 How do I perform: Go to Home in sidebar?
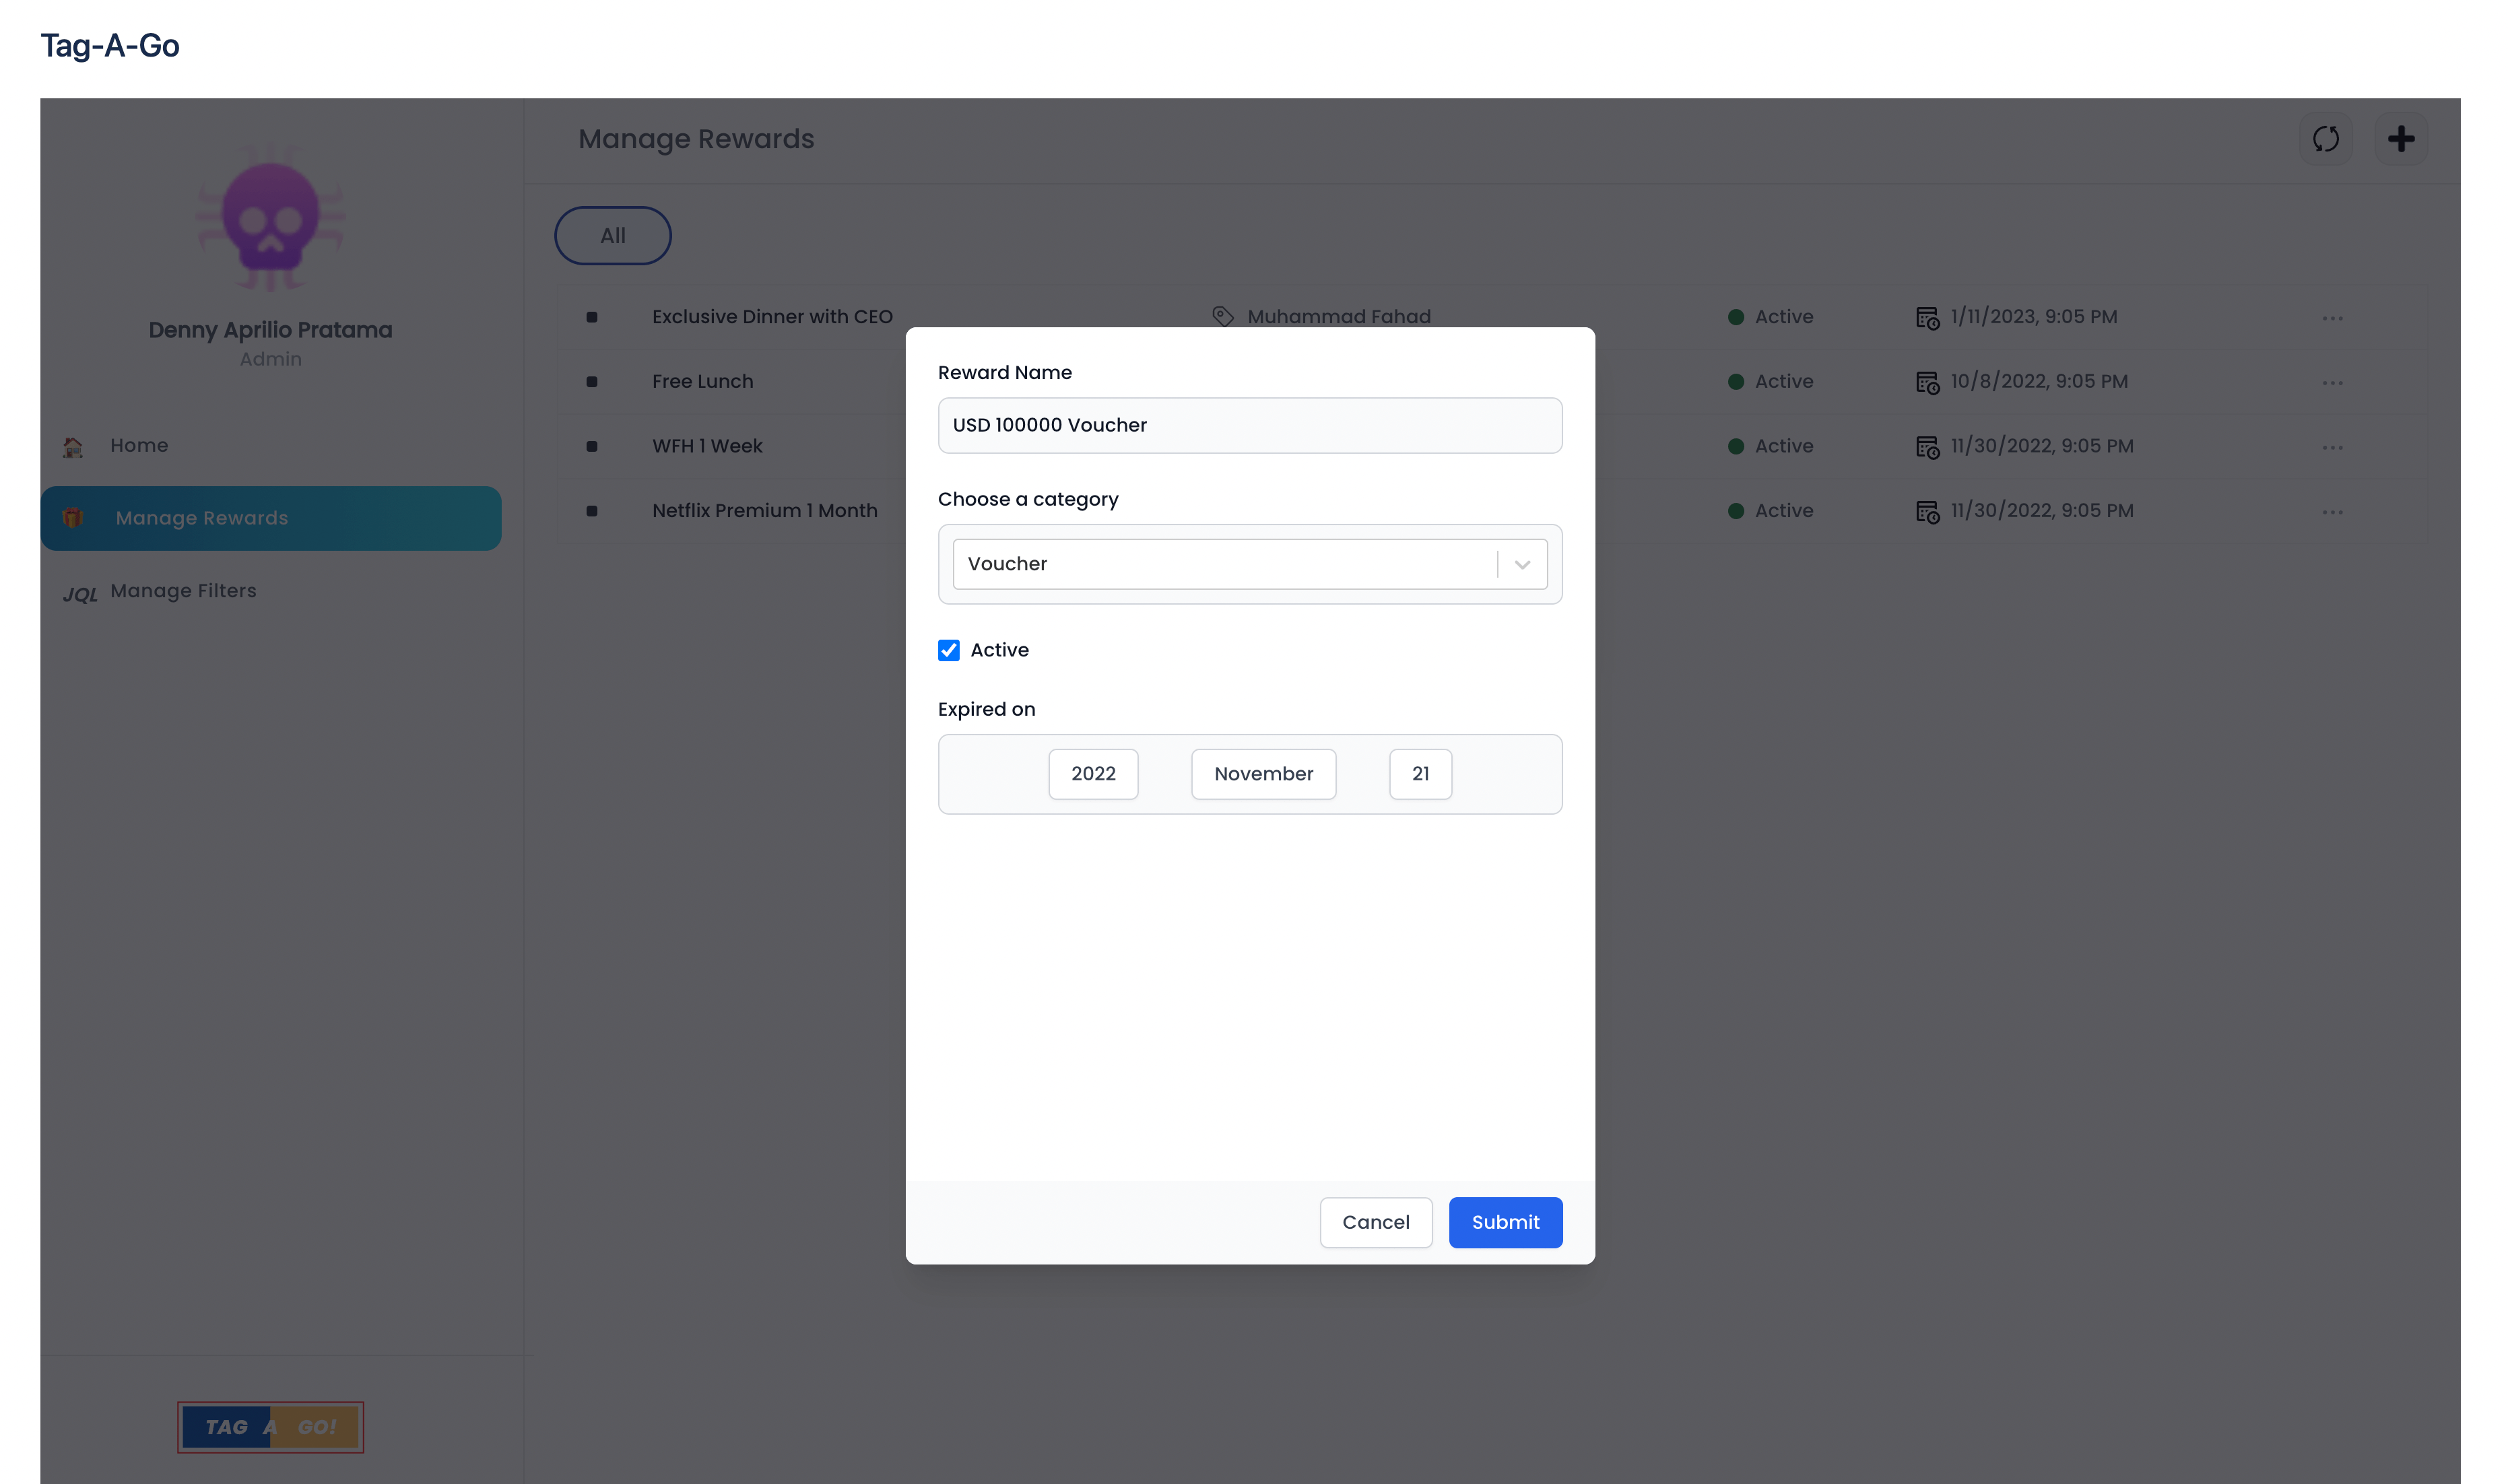pos(139,446)
